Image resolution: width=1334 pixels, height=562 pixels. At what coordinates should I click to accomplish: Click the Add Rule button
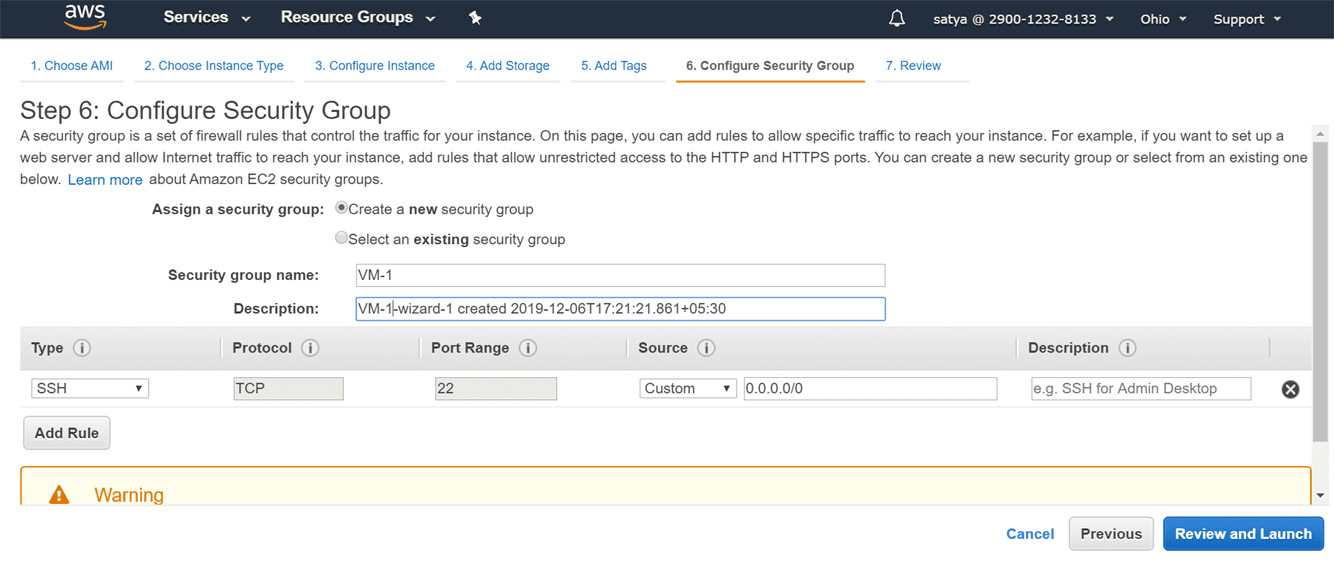(67, 433)
